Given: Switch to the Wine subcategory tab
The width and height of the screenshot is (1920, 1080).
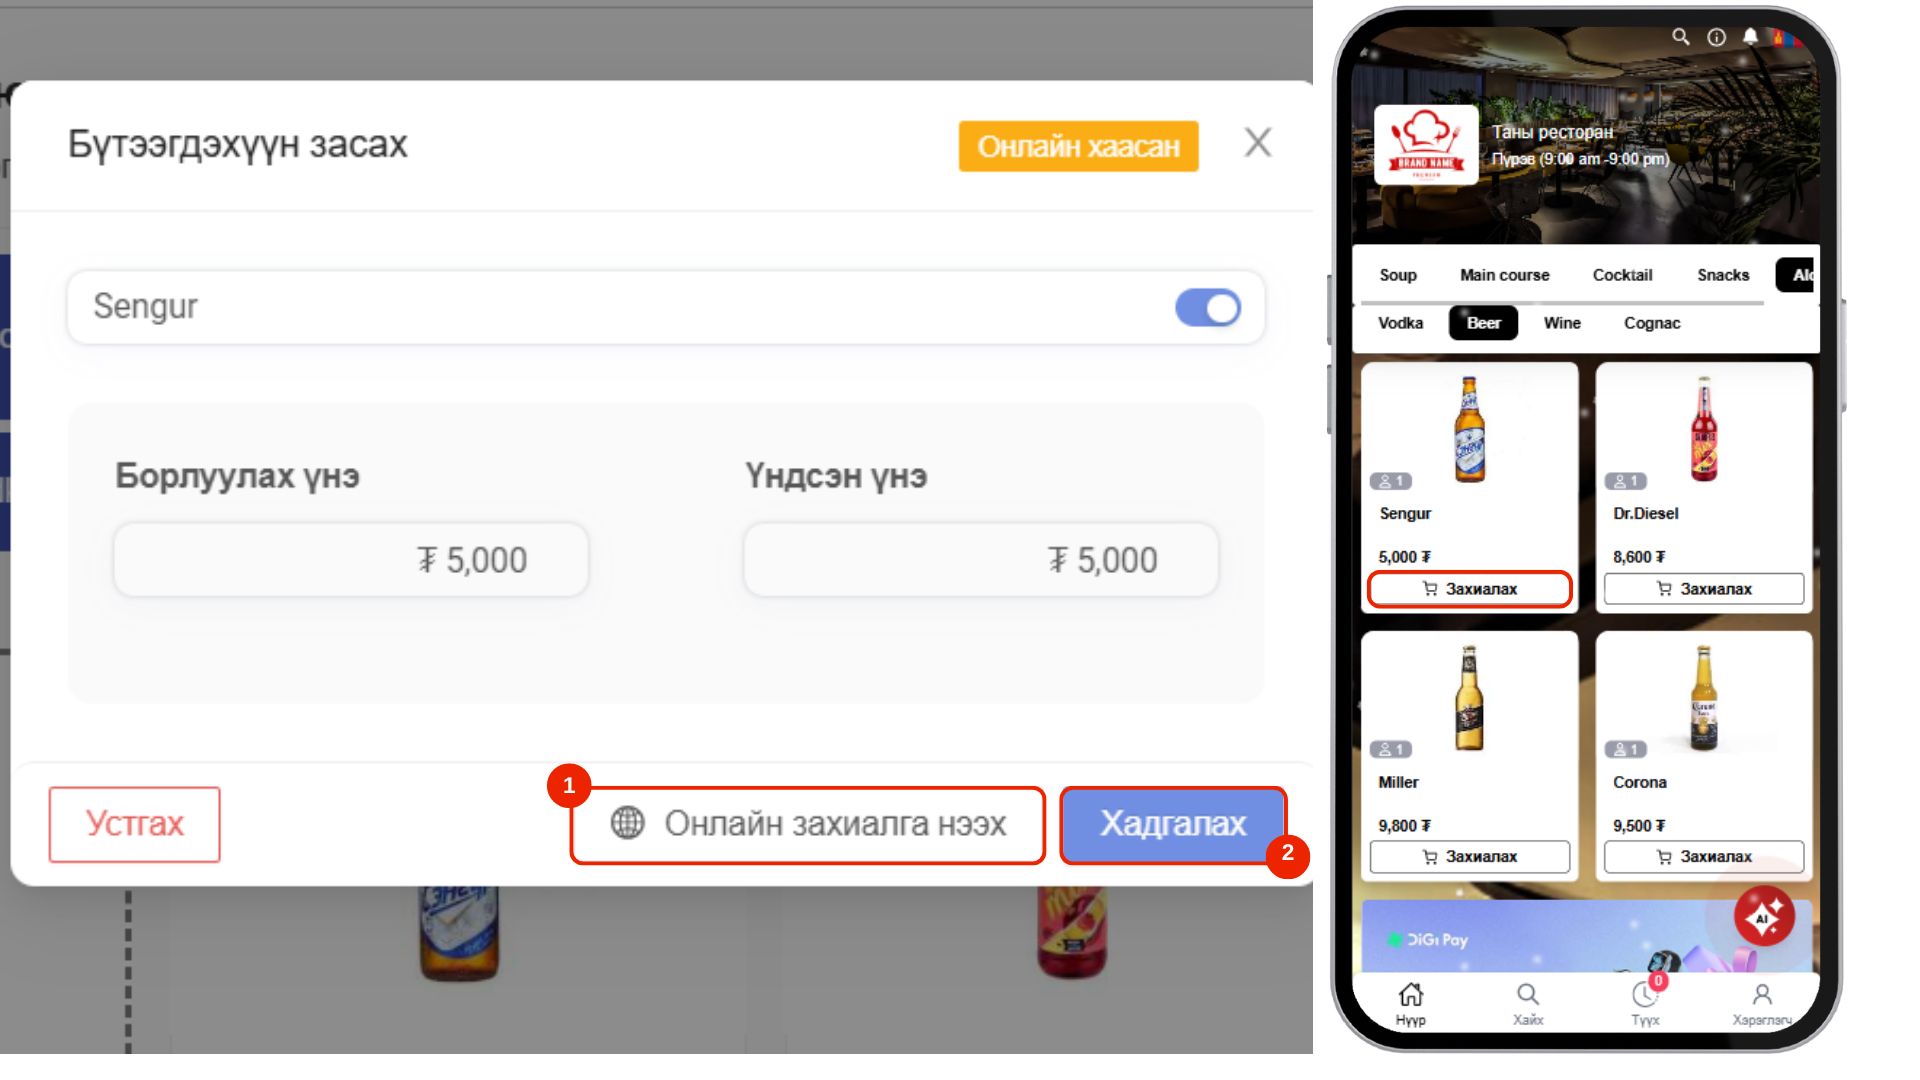Looking at the screenshot, I should [1562, 323].
